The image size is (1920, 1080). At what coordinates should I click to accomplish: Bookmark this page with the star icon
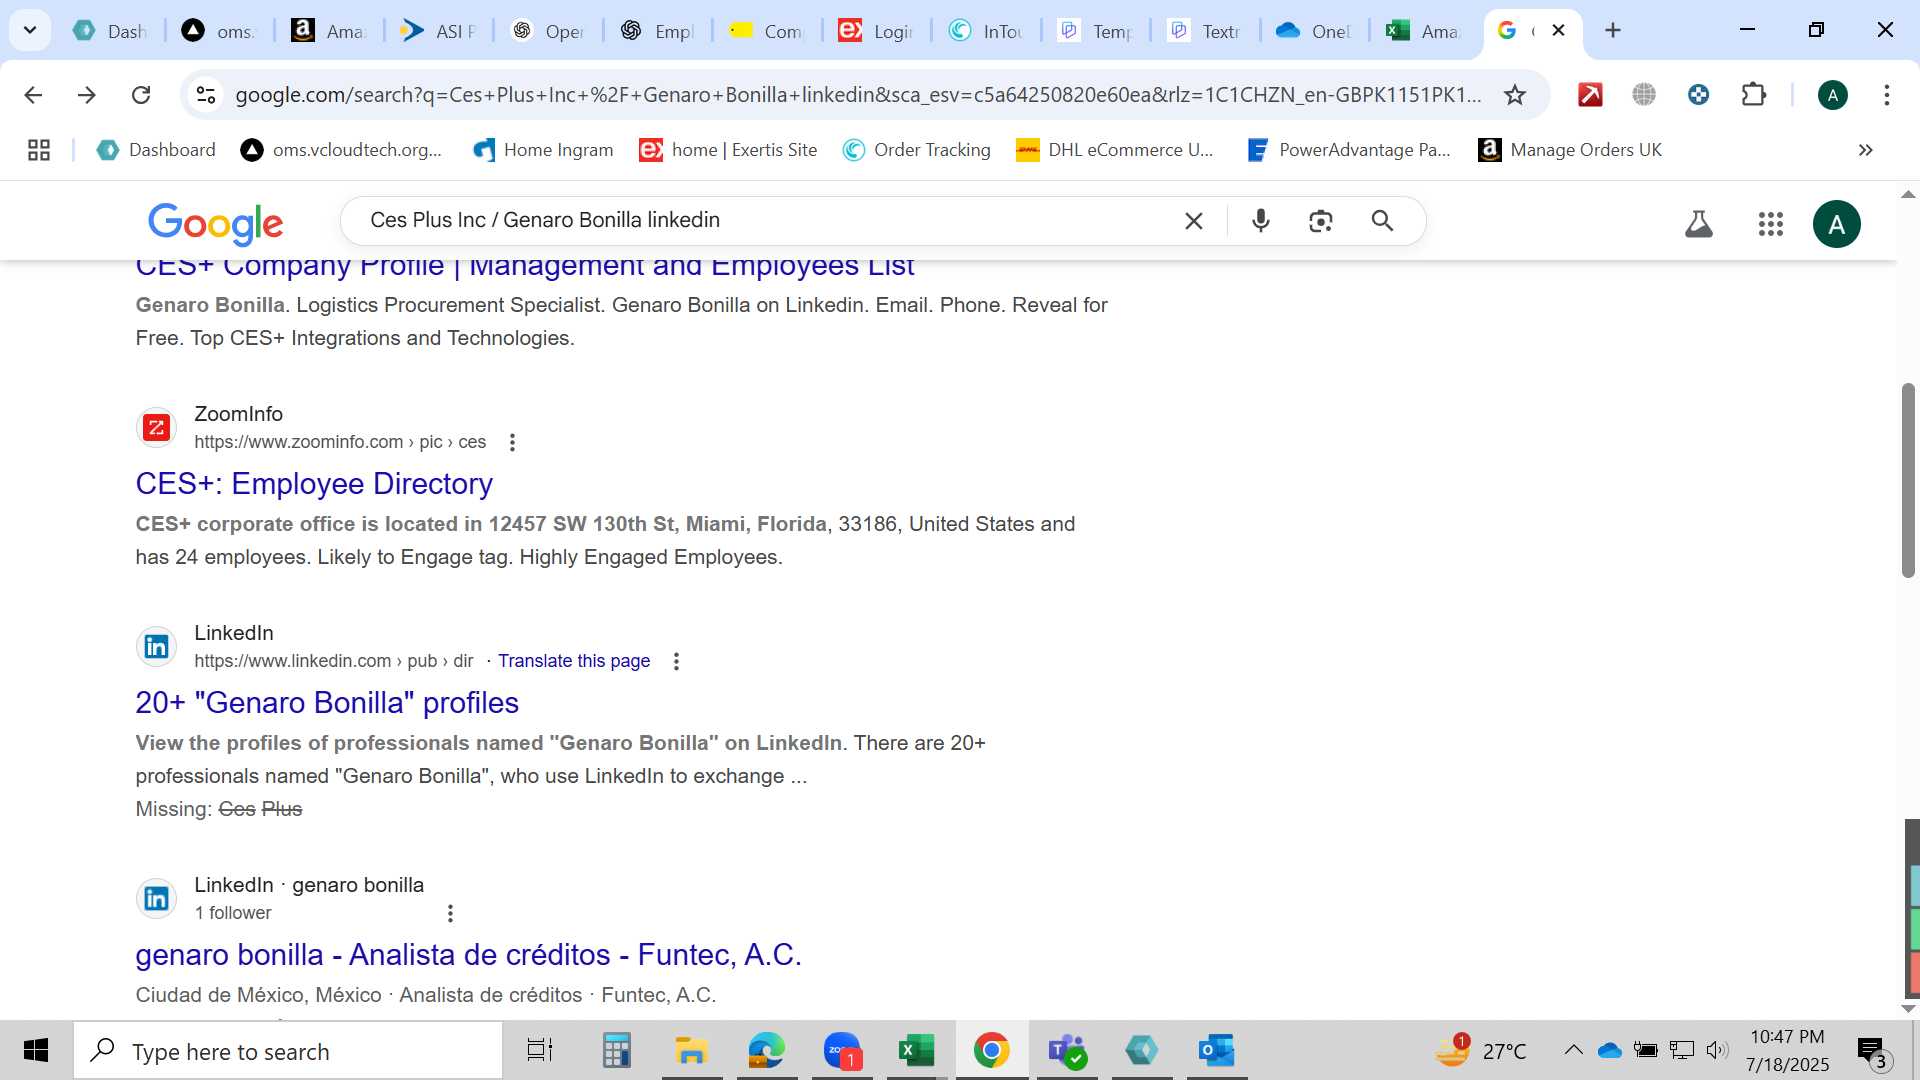click(x=1515, y=95)
